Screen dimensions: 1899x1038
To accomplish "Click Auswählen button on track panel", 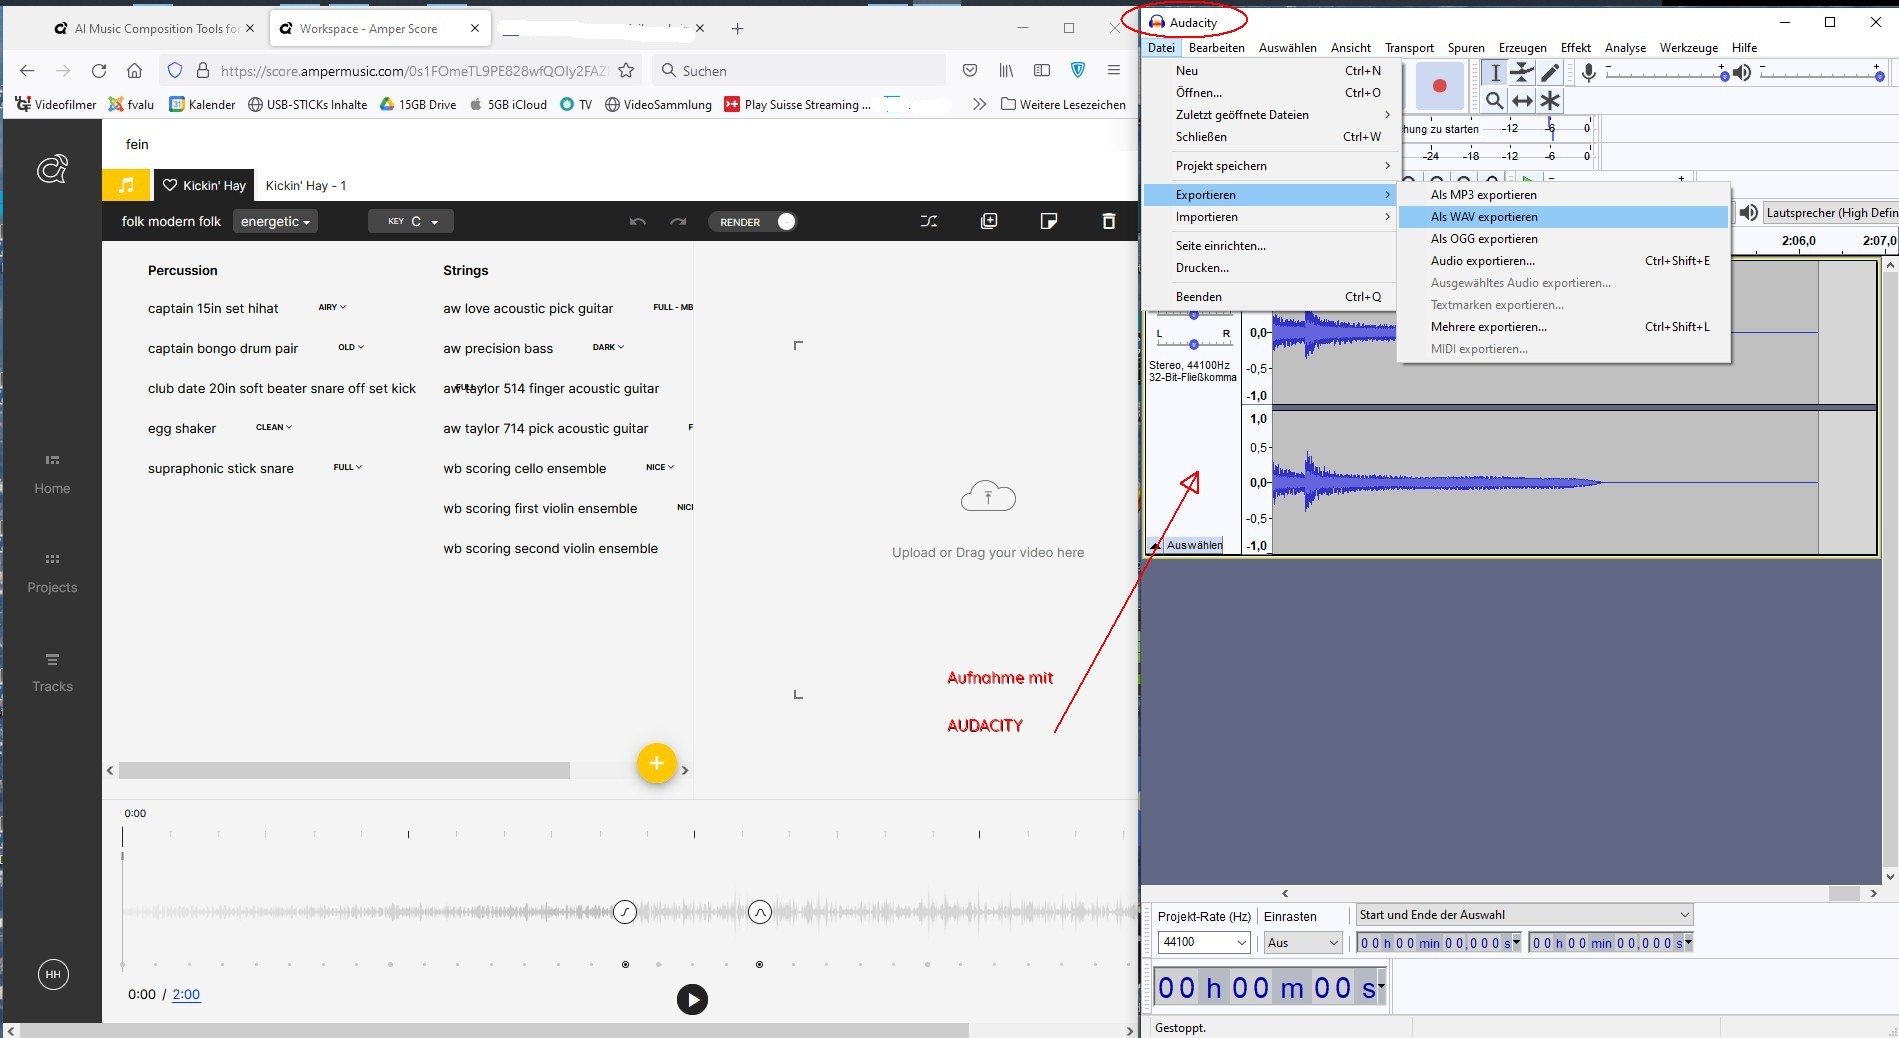I will (x=1194, y=545).
